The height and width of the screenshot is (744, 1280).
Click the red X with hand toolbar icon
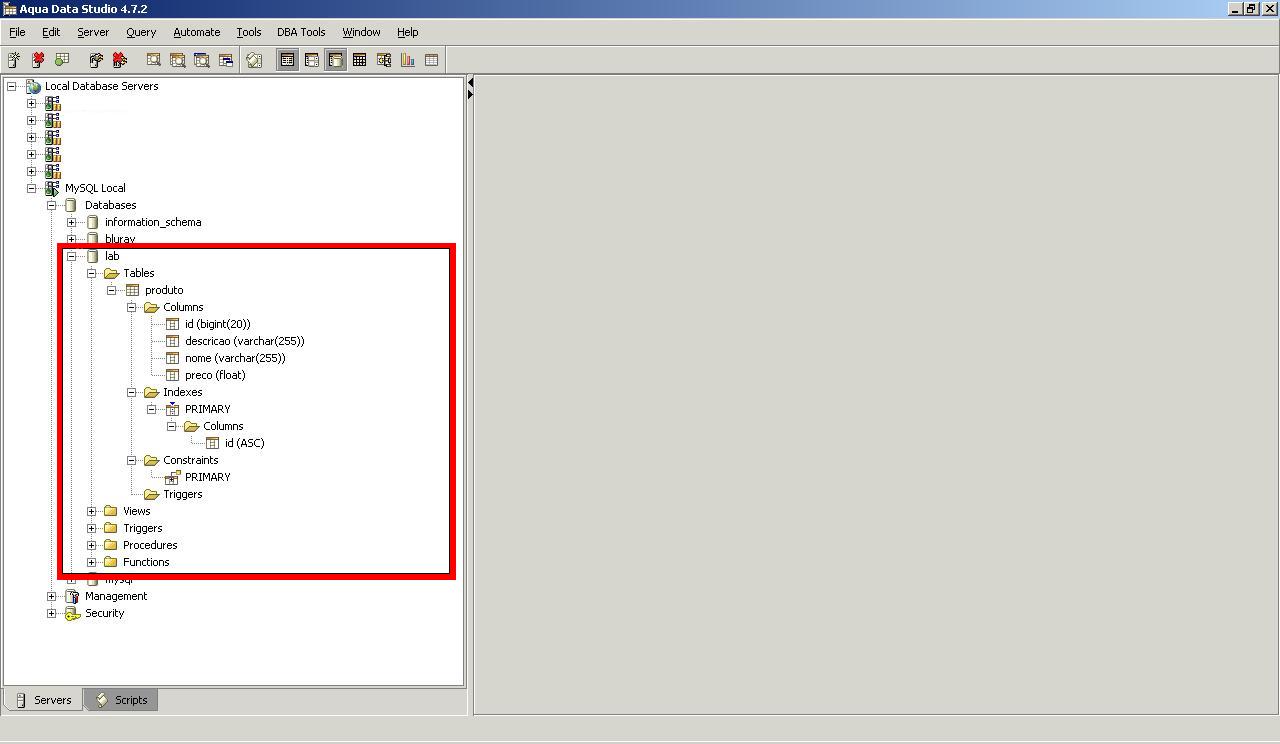[x=120, y=60]
